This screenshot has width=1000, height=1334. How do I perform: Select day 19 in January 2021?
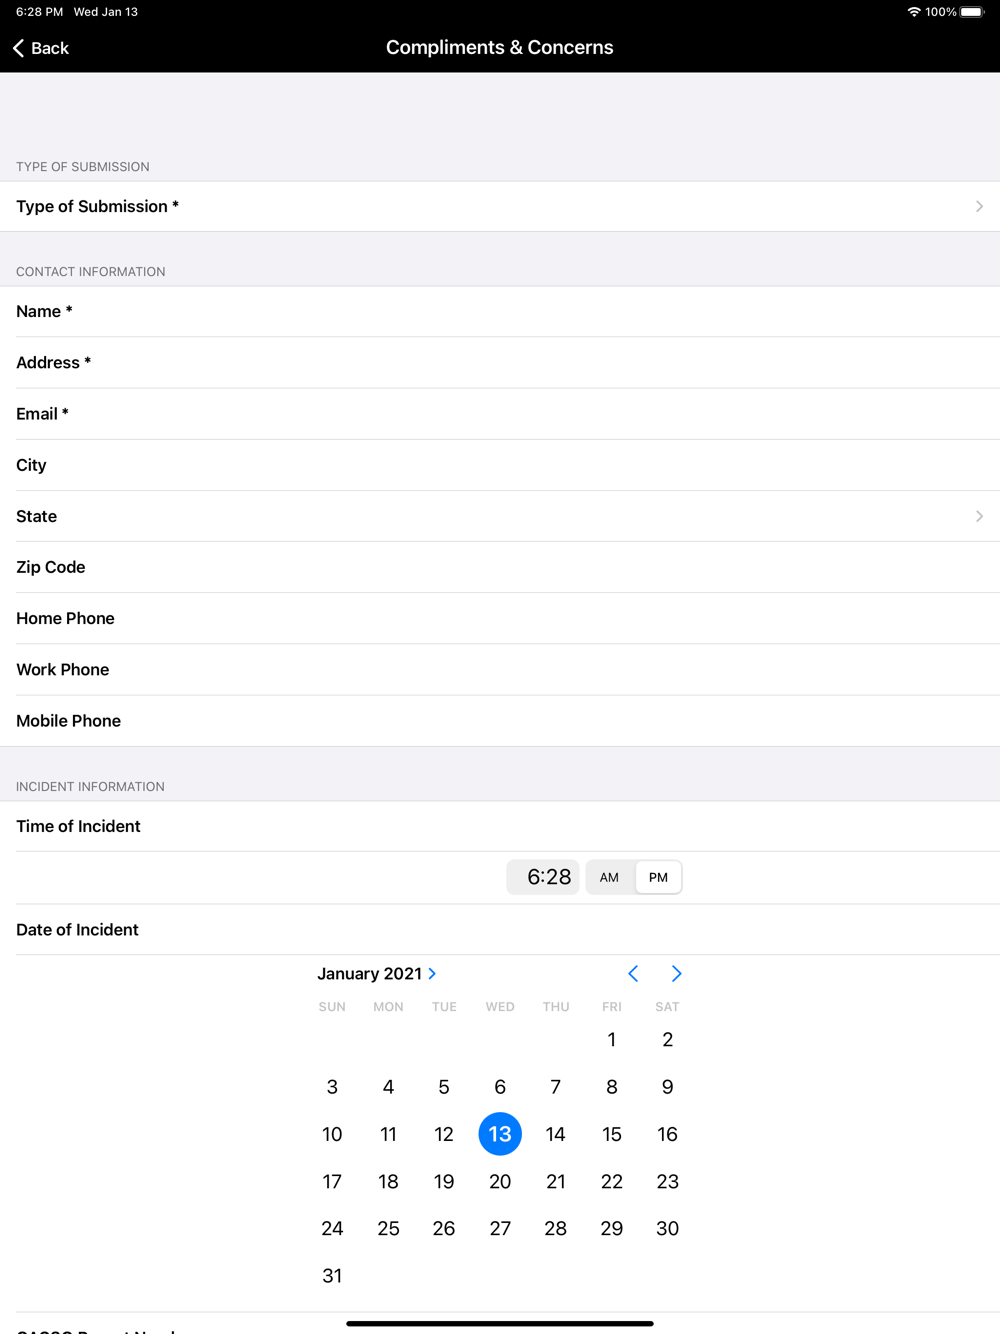click(x=444, y=1182)
